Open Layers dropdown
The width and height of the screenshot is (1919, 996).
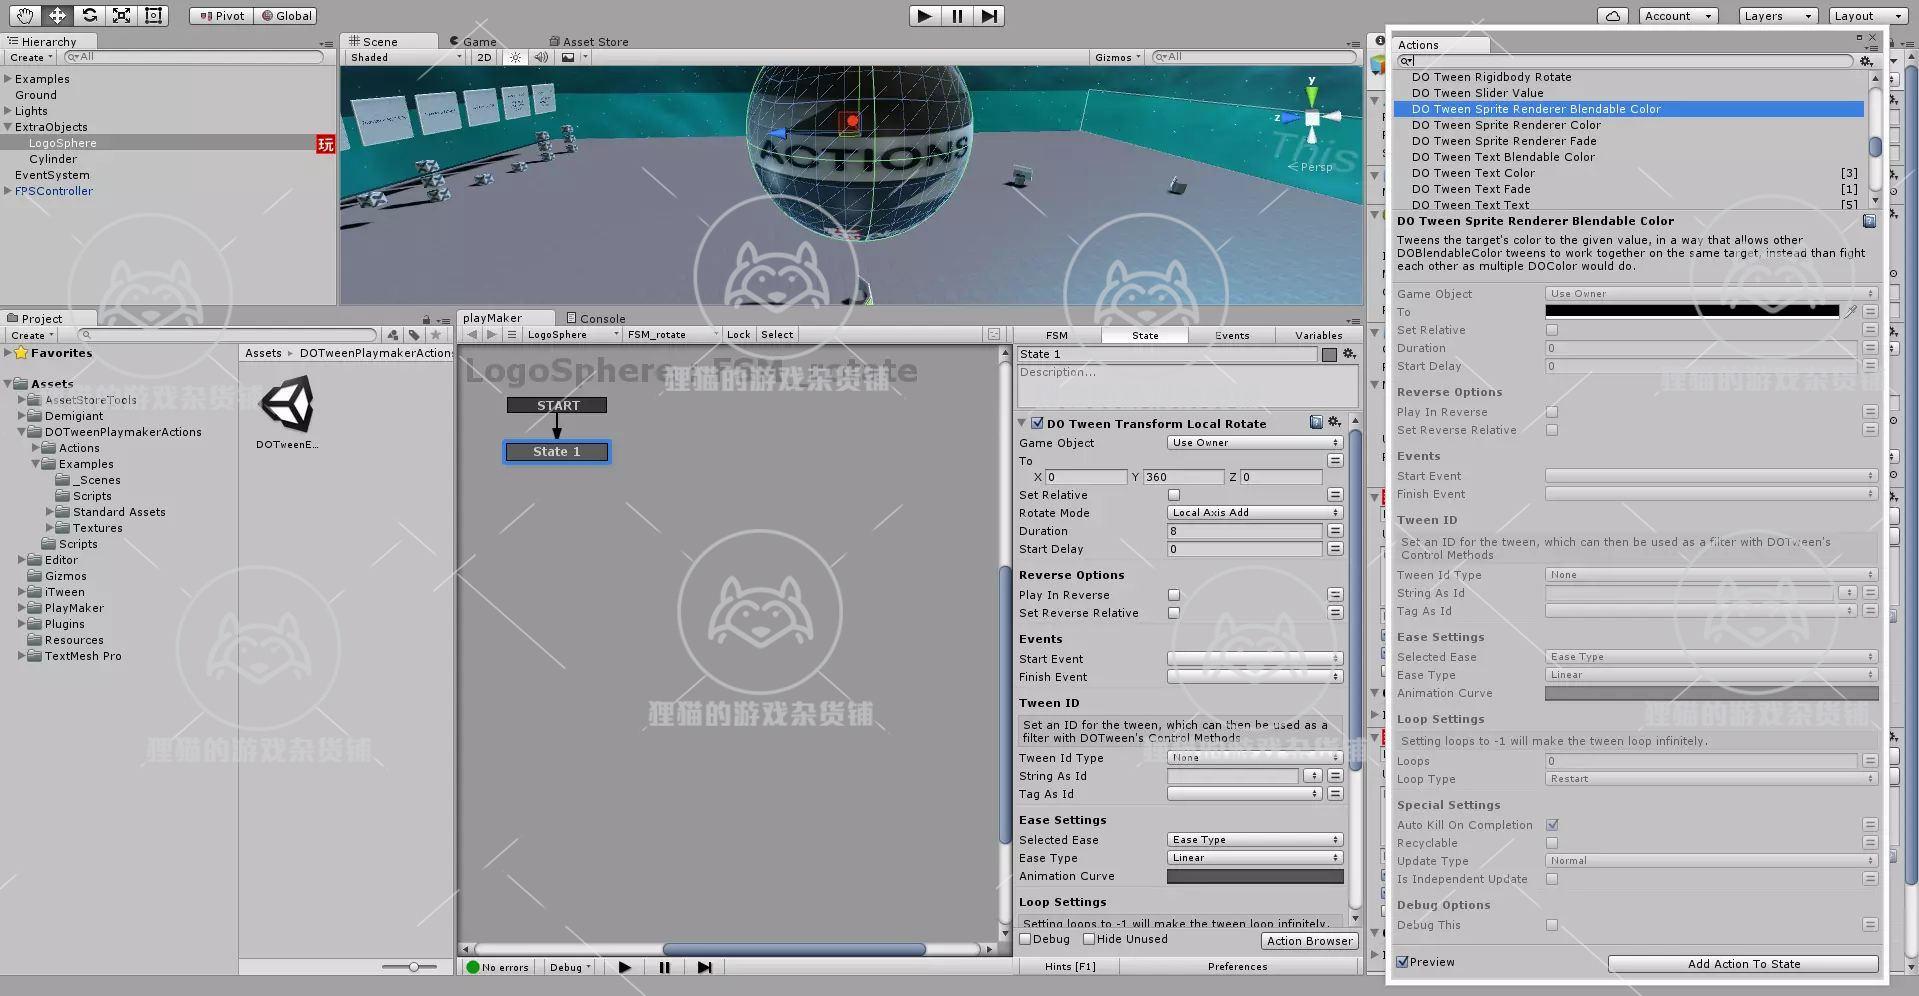tap(1778, 16)
